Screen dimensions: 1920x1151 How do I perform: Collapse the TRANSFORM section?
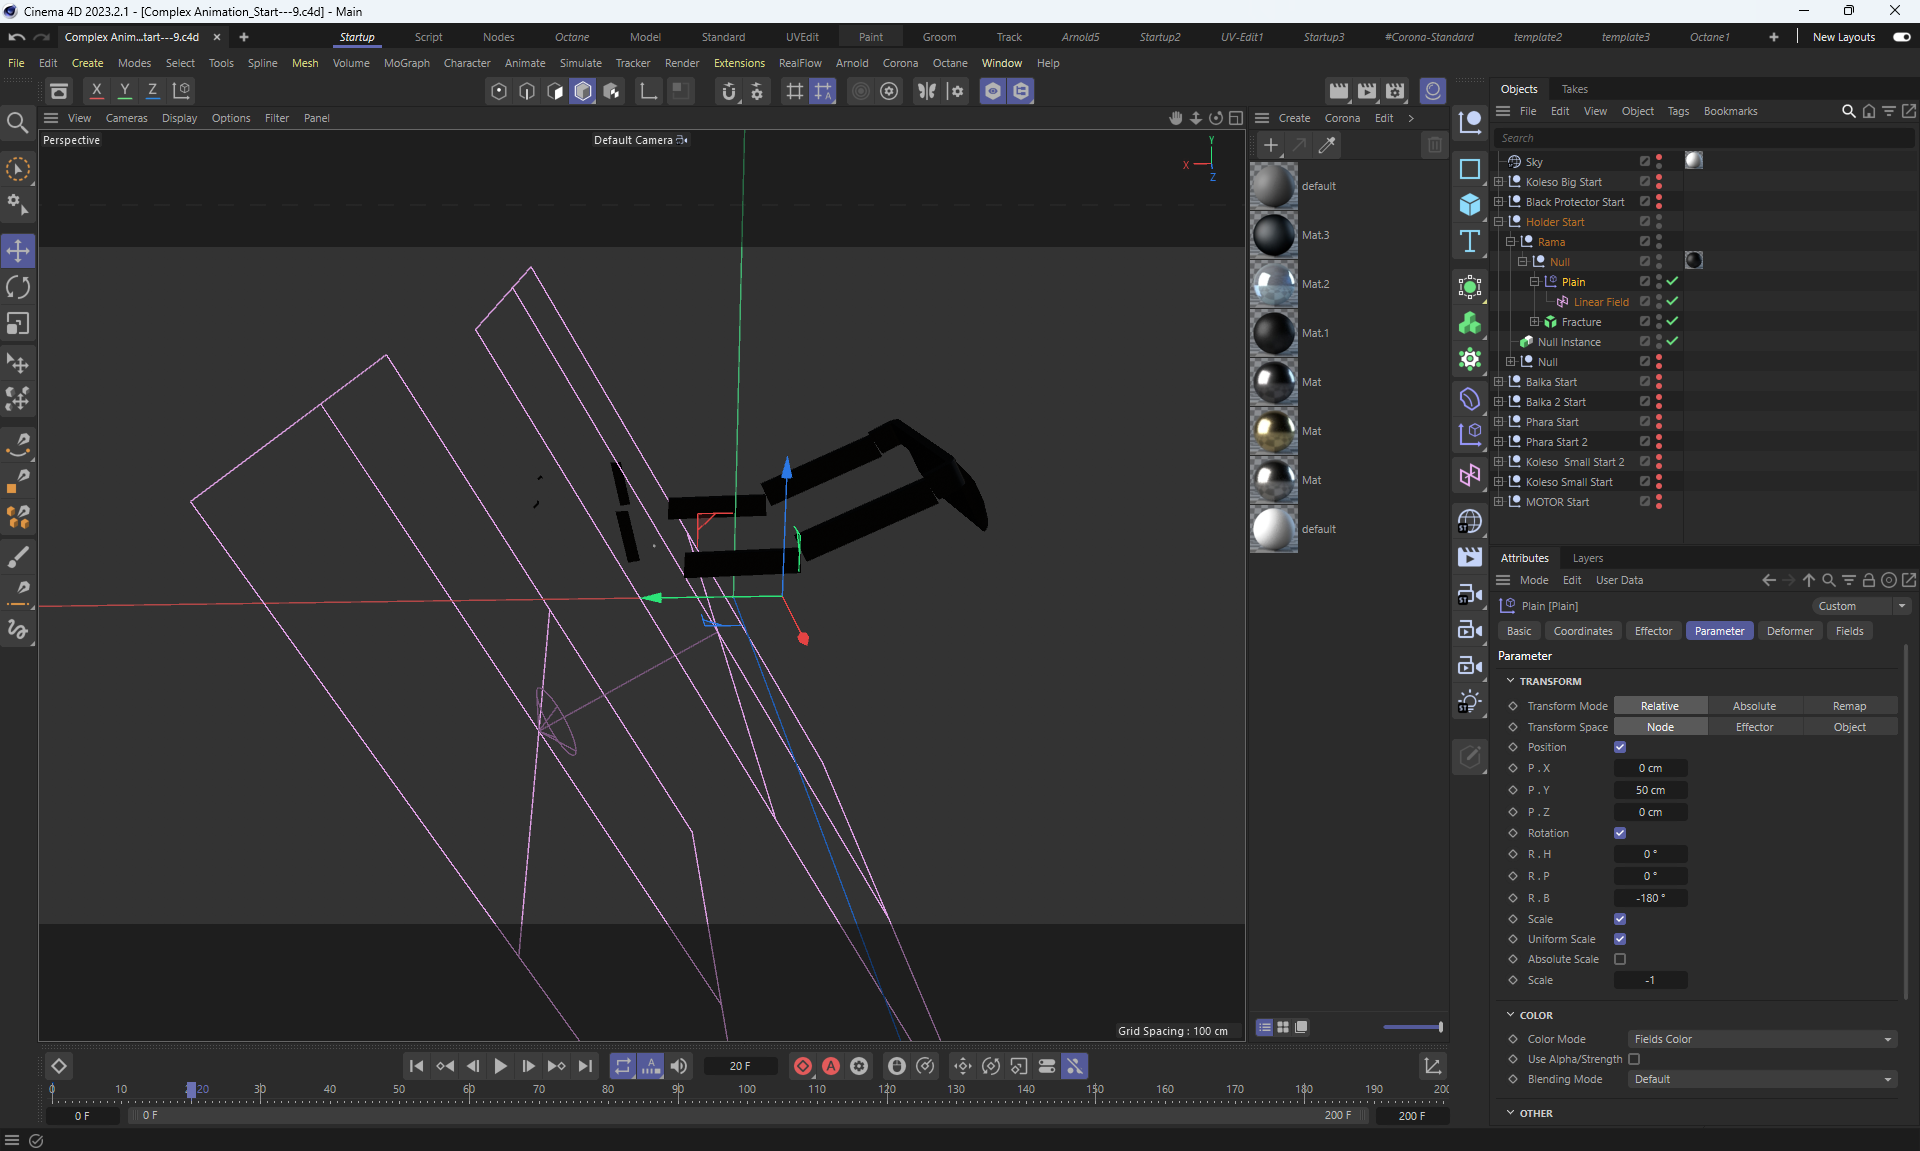tap(1511, 681)
